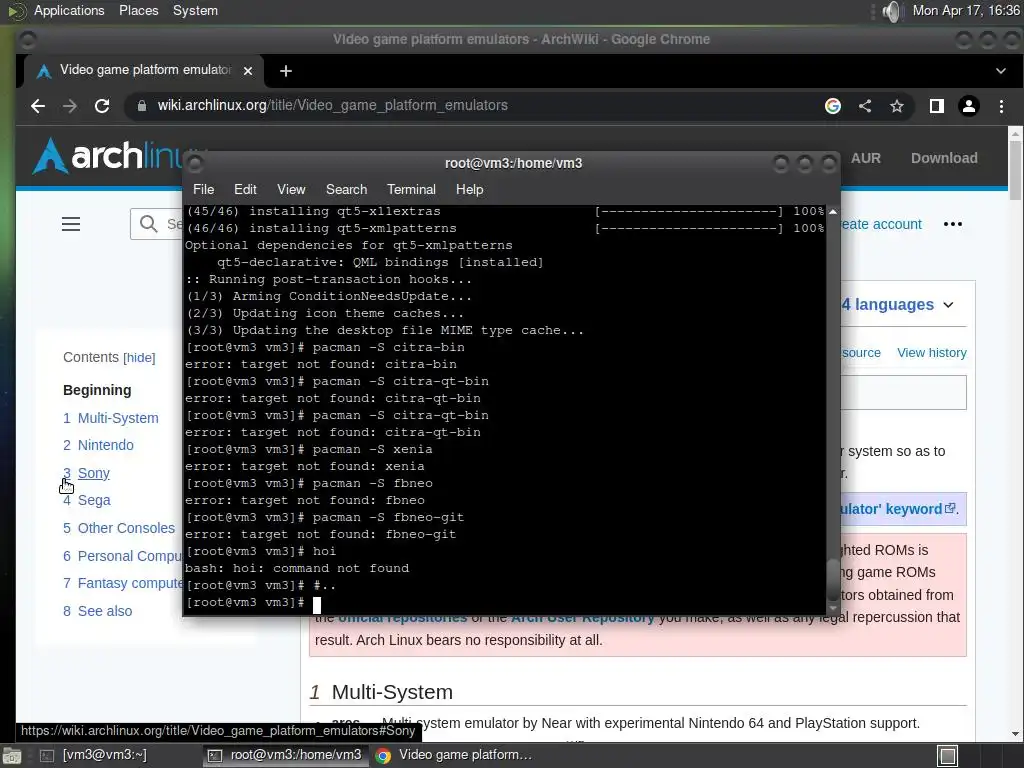Screen dimensions: 1024x768
Task: Open Chrome three-dot menu
Action: pyautogui.click(x=1001, y=106)
